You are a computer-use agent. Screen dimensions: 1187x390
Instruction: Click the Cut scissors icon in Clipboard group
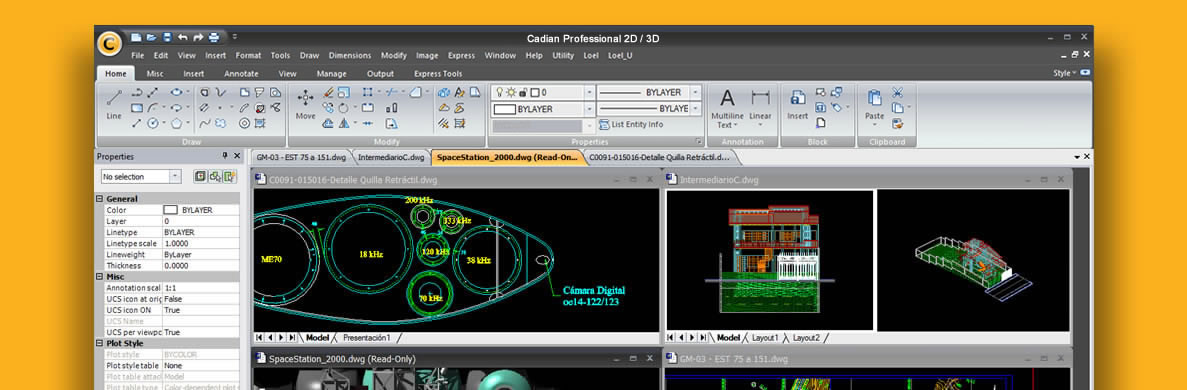pyautogui.click(x=898, y=92)
